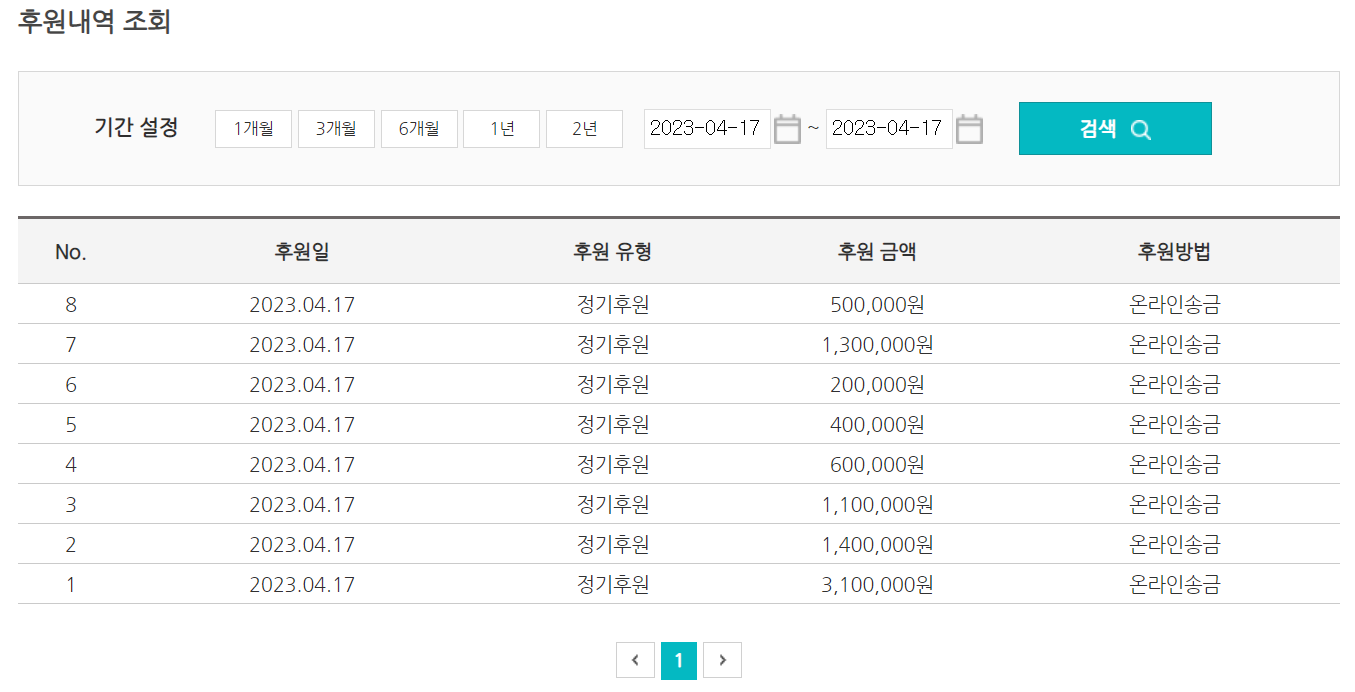Click the 1,100,000원 amount cell
1355x692 pixels.
click(877, 505)
